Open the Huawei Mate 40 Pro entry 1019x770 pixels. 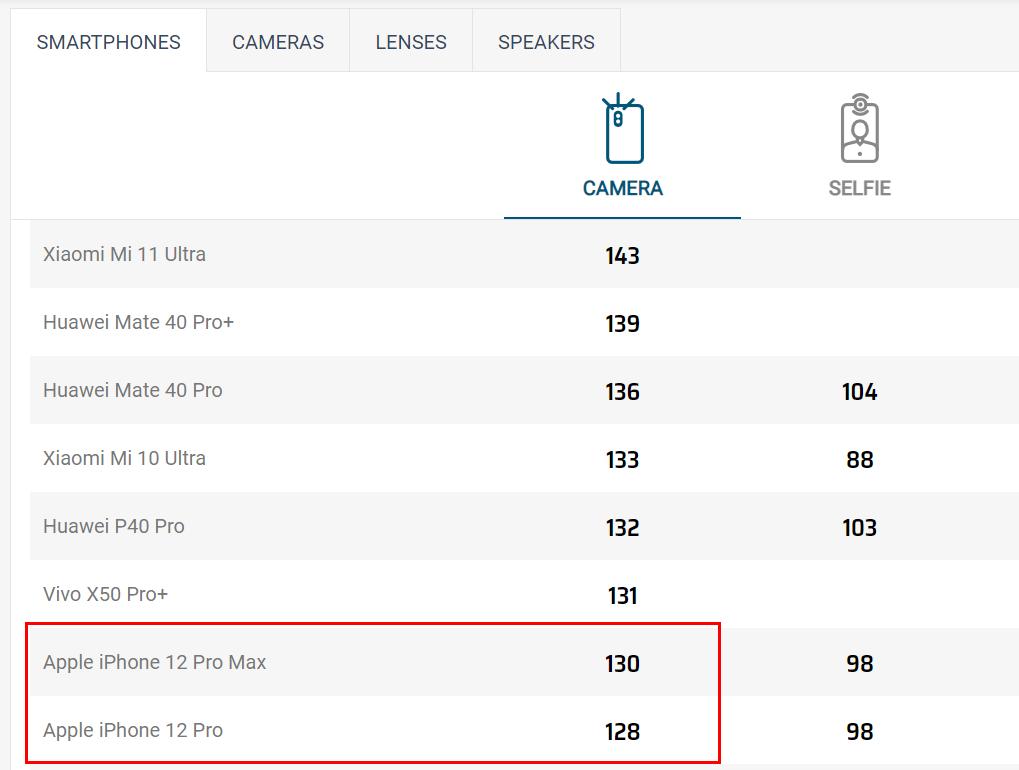point(132,390)
